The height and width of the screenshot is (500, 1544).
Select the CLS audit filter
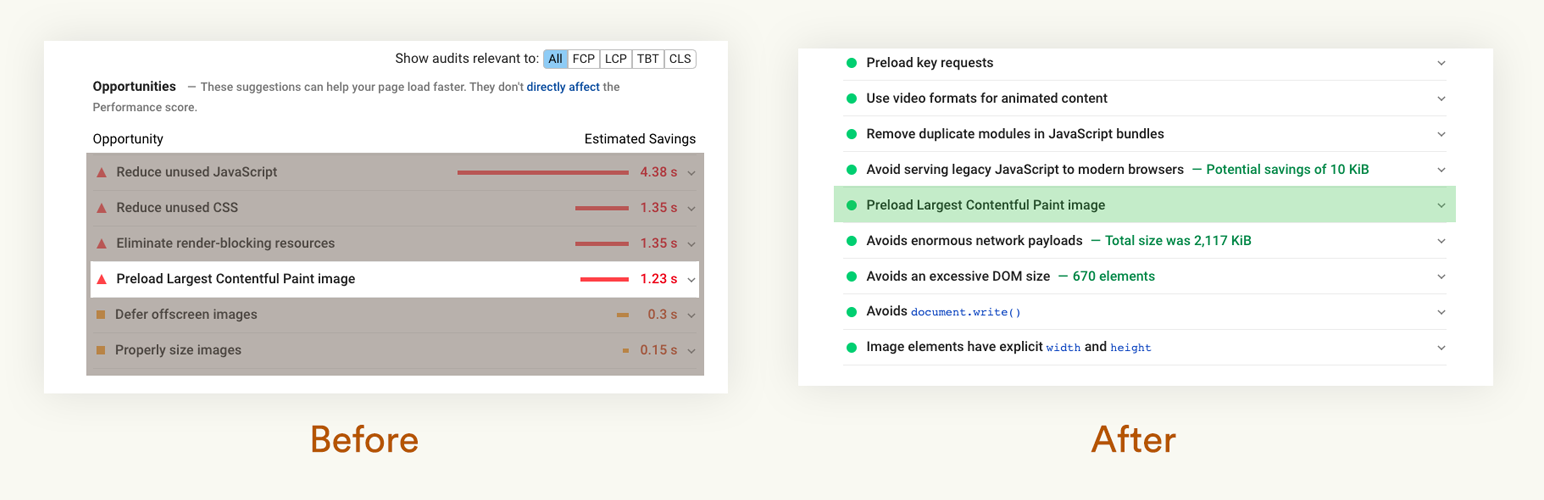pos(680,59)
